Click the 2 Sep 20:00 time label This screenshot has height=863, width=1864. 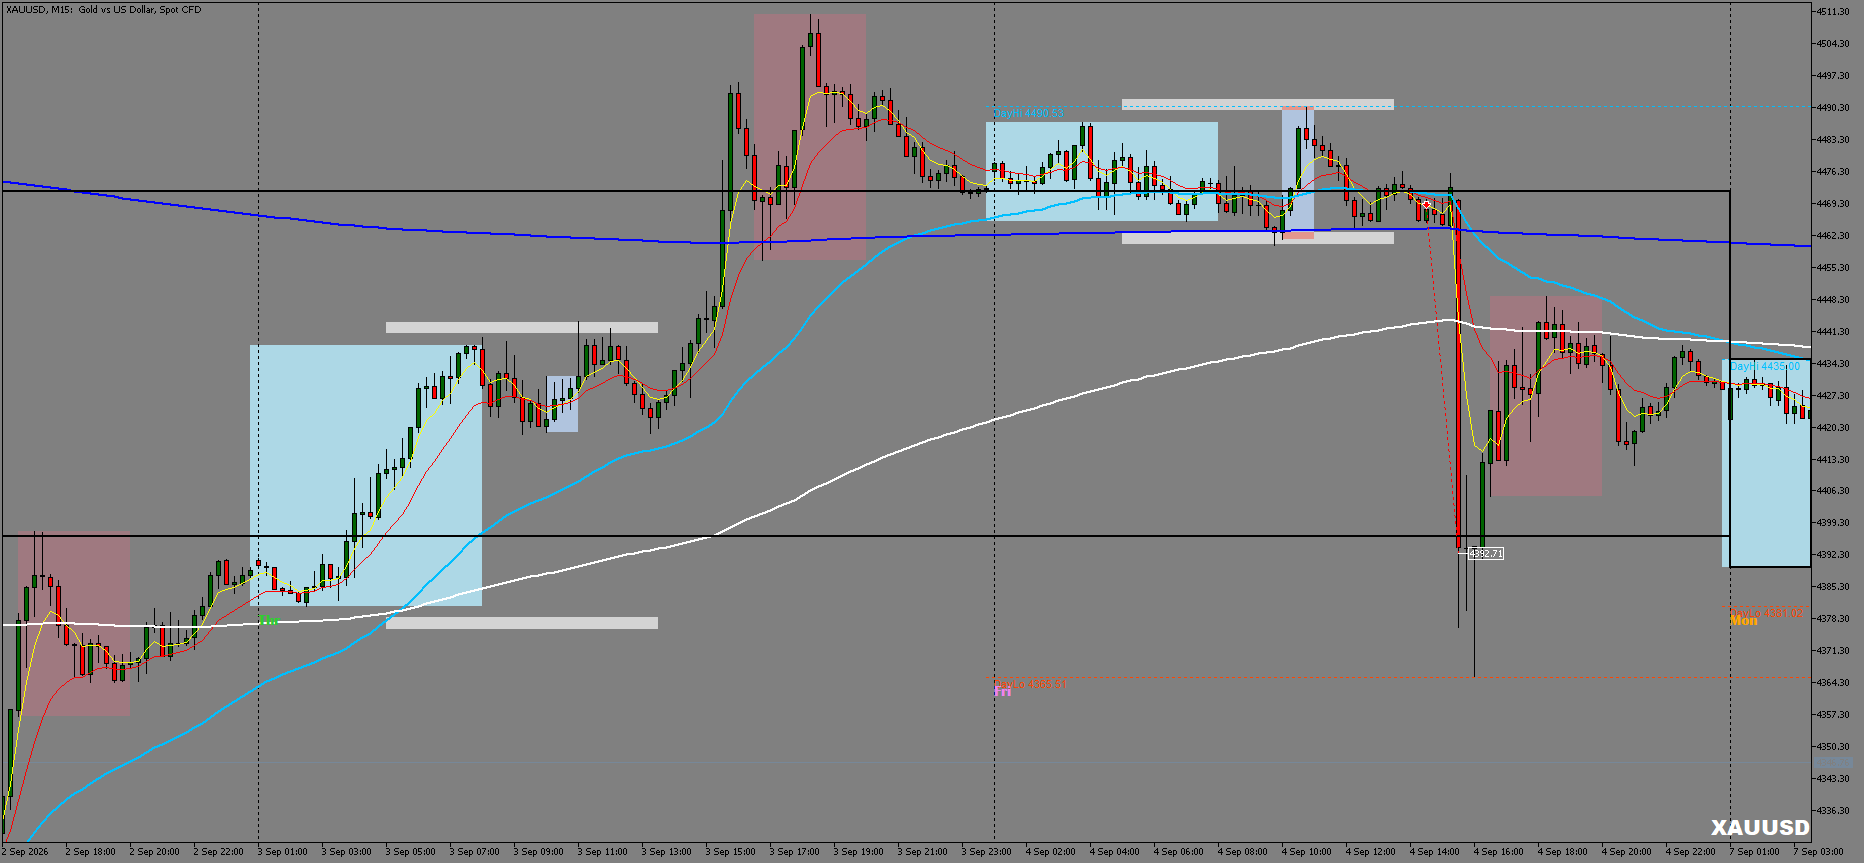coord(154,852)
